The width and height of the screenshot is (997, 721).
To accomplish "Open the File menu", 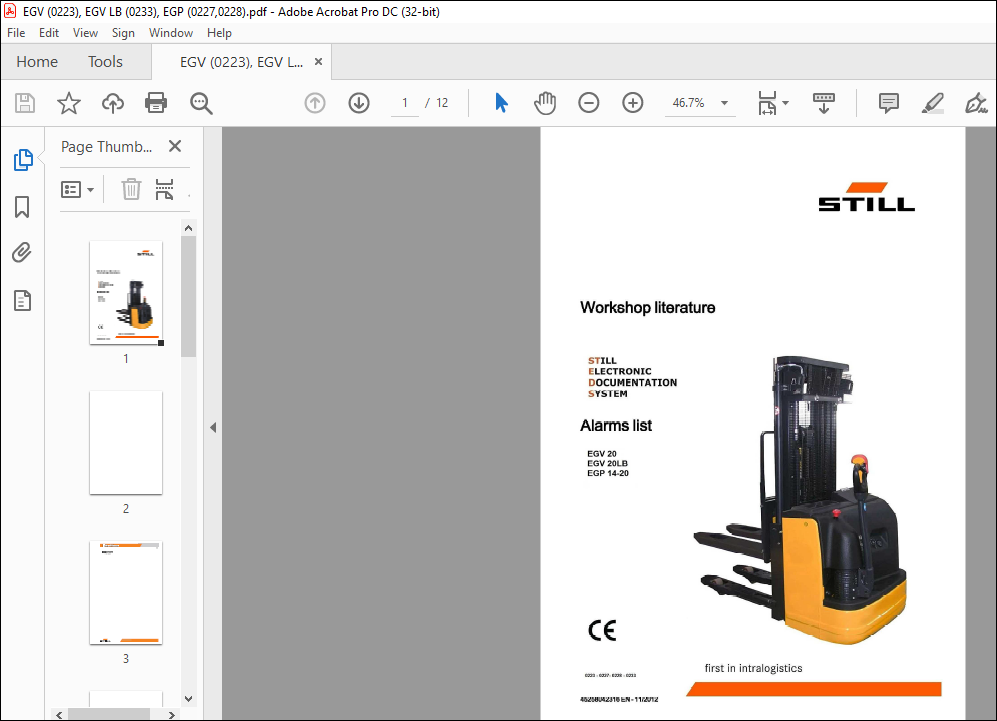I will point(16,33).
